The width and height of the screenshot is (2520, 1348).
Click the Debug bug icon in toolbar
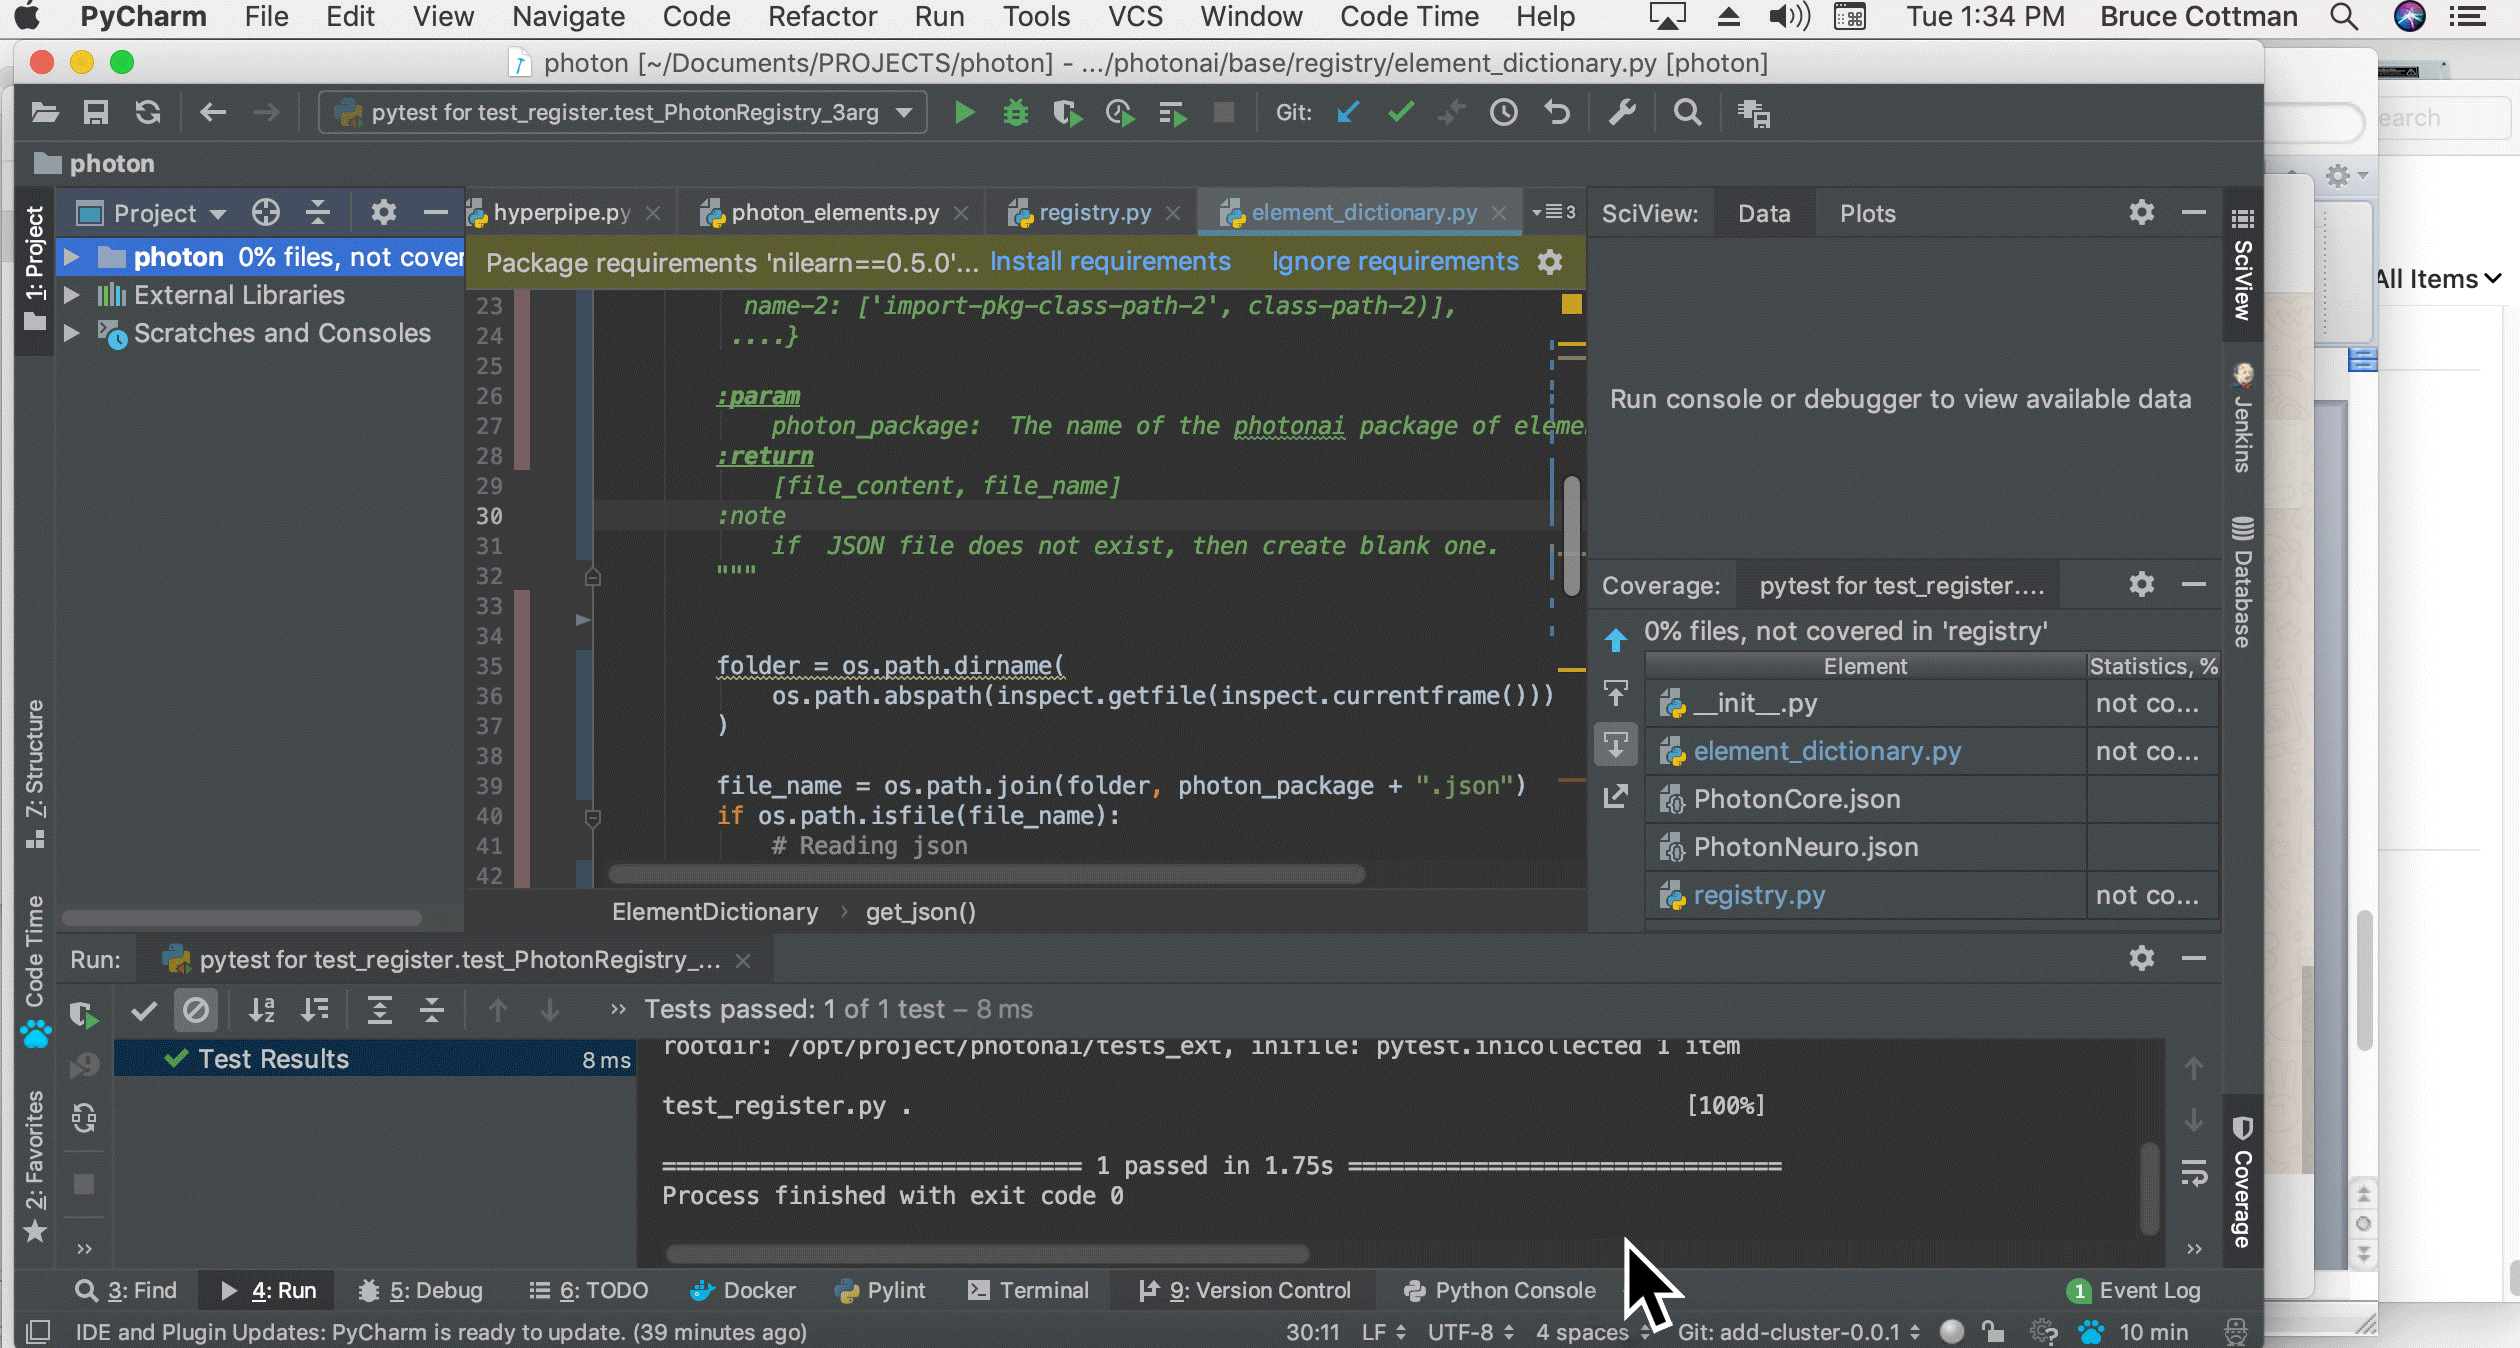(1015, 113)
